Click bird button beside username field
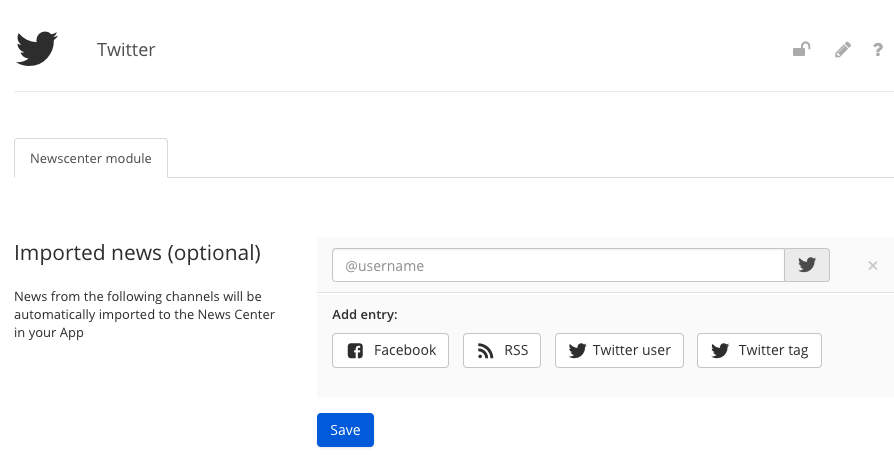Viewport: 894px width, 455px height. click(x=807, y=265)
